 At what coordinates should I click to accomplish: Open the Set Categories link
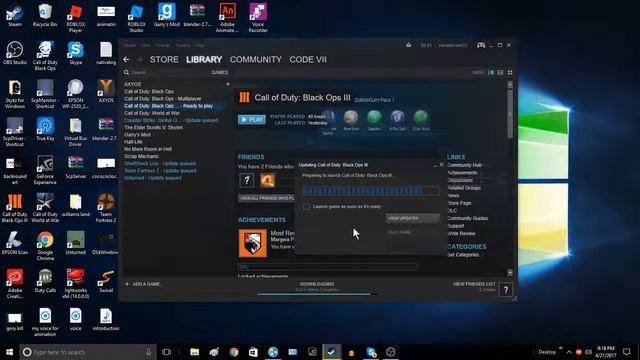(463, 255)
